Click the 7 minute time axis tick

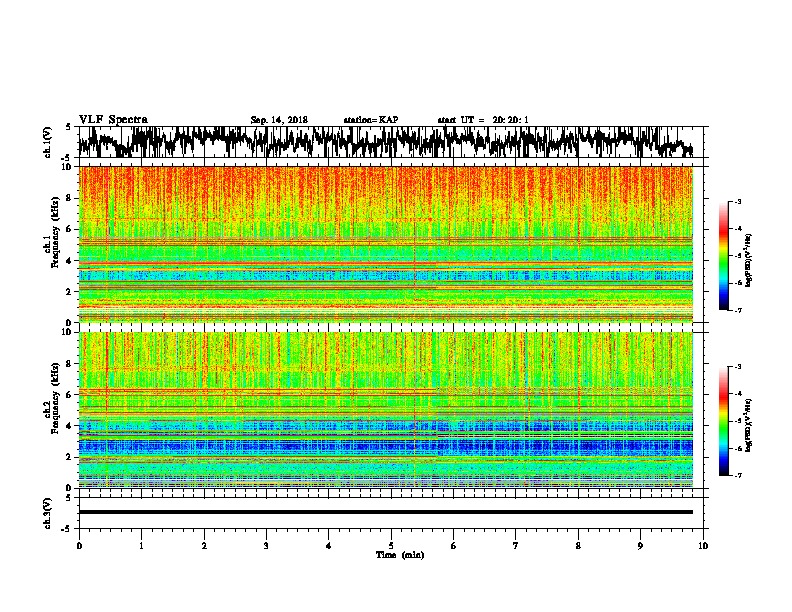tap(516, 546)
